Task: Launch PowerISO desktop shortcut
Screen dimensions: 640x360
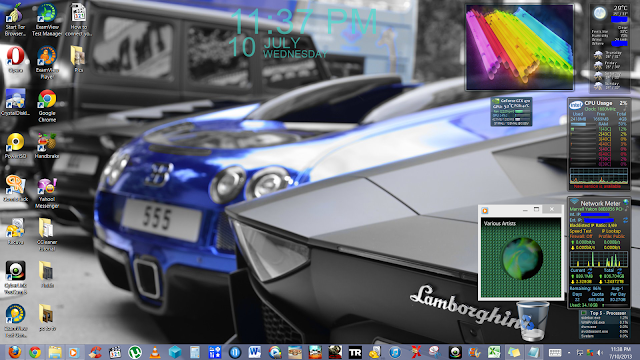Action: click(16, 146)
